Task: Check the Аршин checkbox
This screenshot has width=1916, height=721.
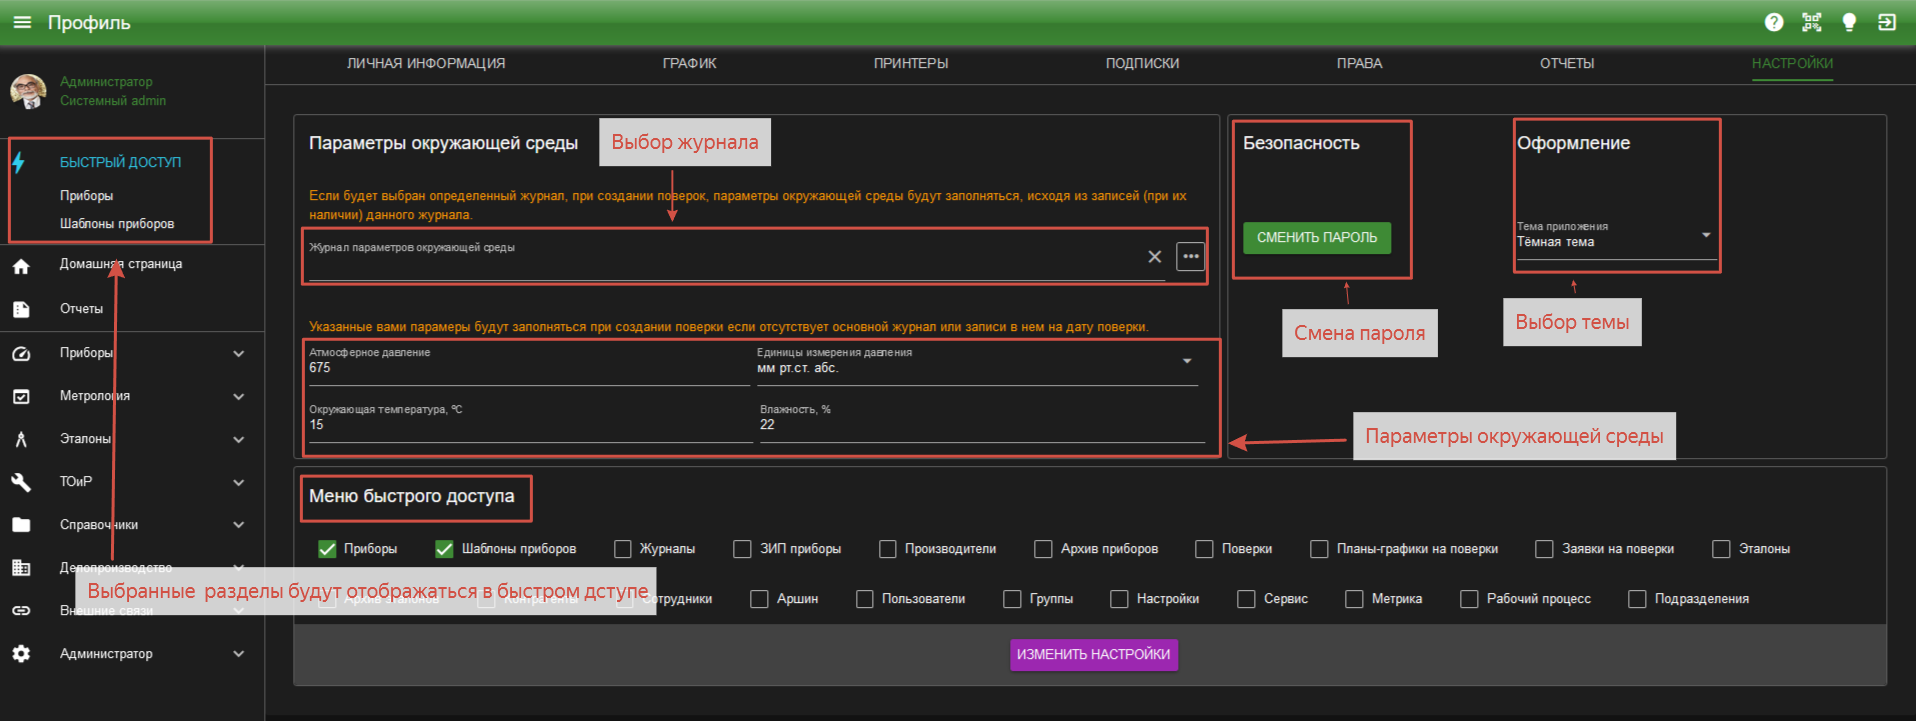Action: tap(759, 599)
